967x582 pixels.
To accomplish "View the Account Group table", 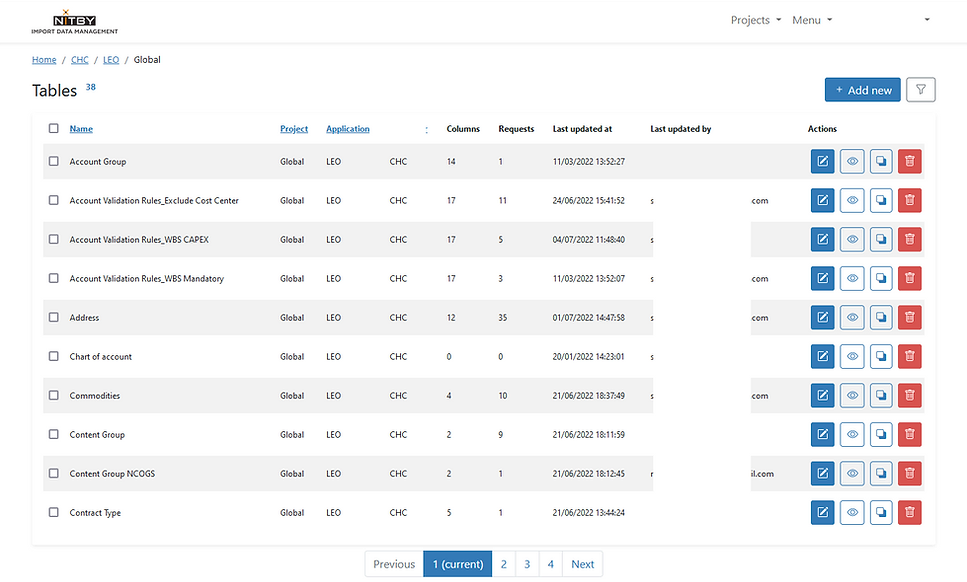I will click(x=852, y=162).
